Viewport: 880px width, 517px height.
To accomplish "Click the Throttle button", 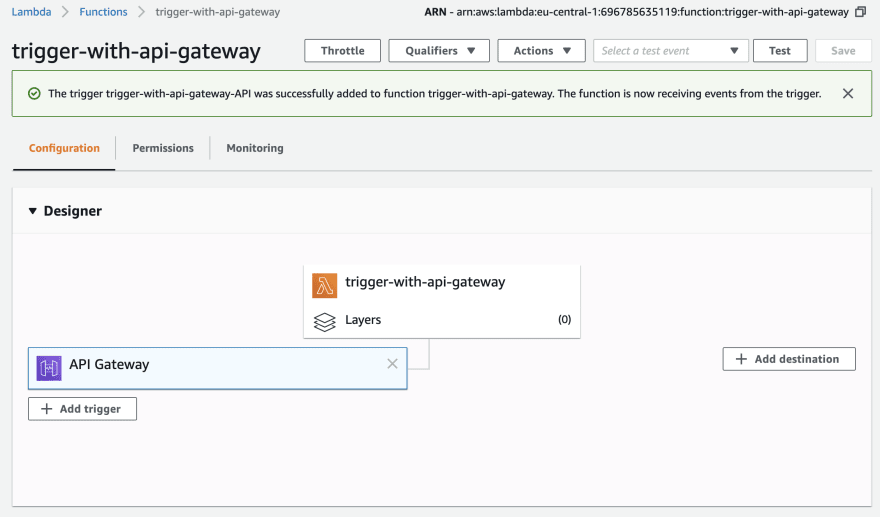I will [x=342, y=51].
